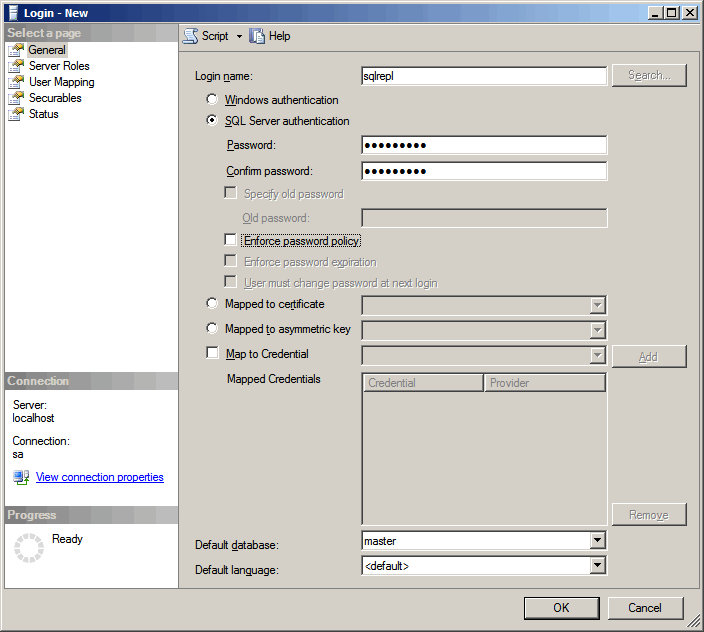Expand the Script dropdown arrow

pos(239,37)
